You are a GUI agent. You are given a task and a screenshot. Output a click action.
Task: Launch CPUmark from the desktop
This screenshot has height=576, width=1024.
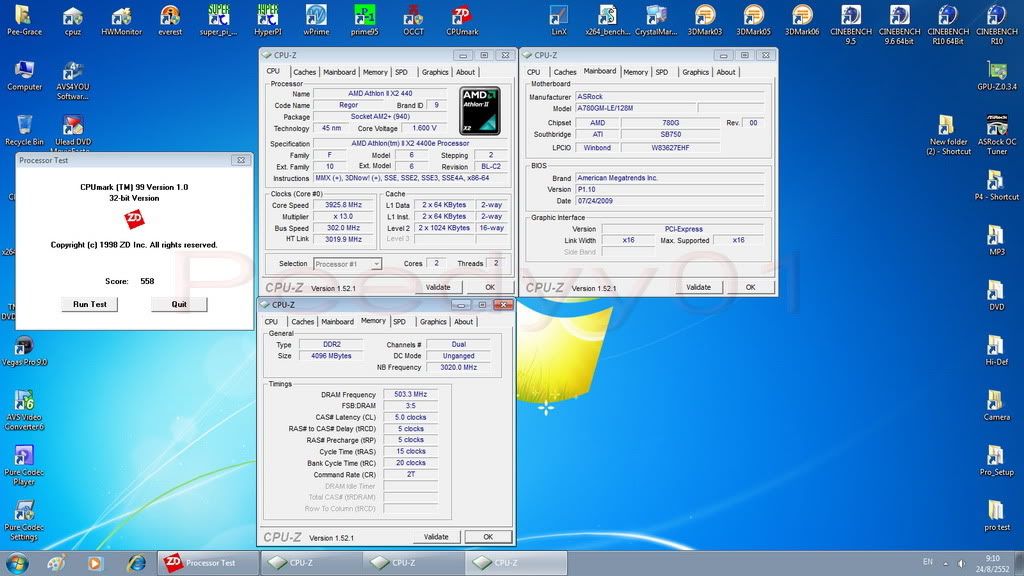click(462, 20)
